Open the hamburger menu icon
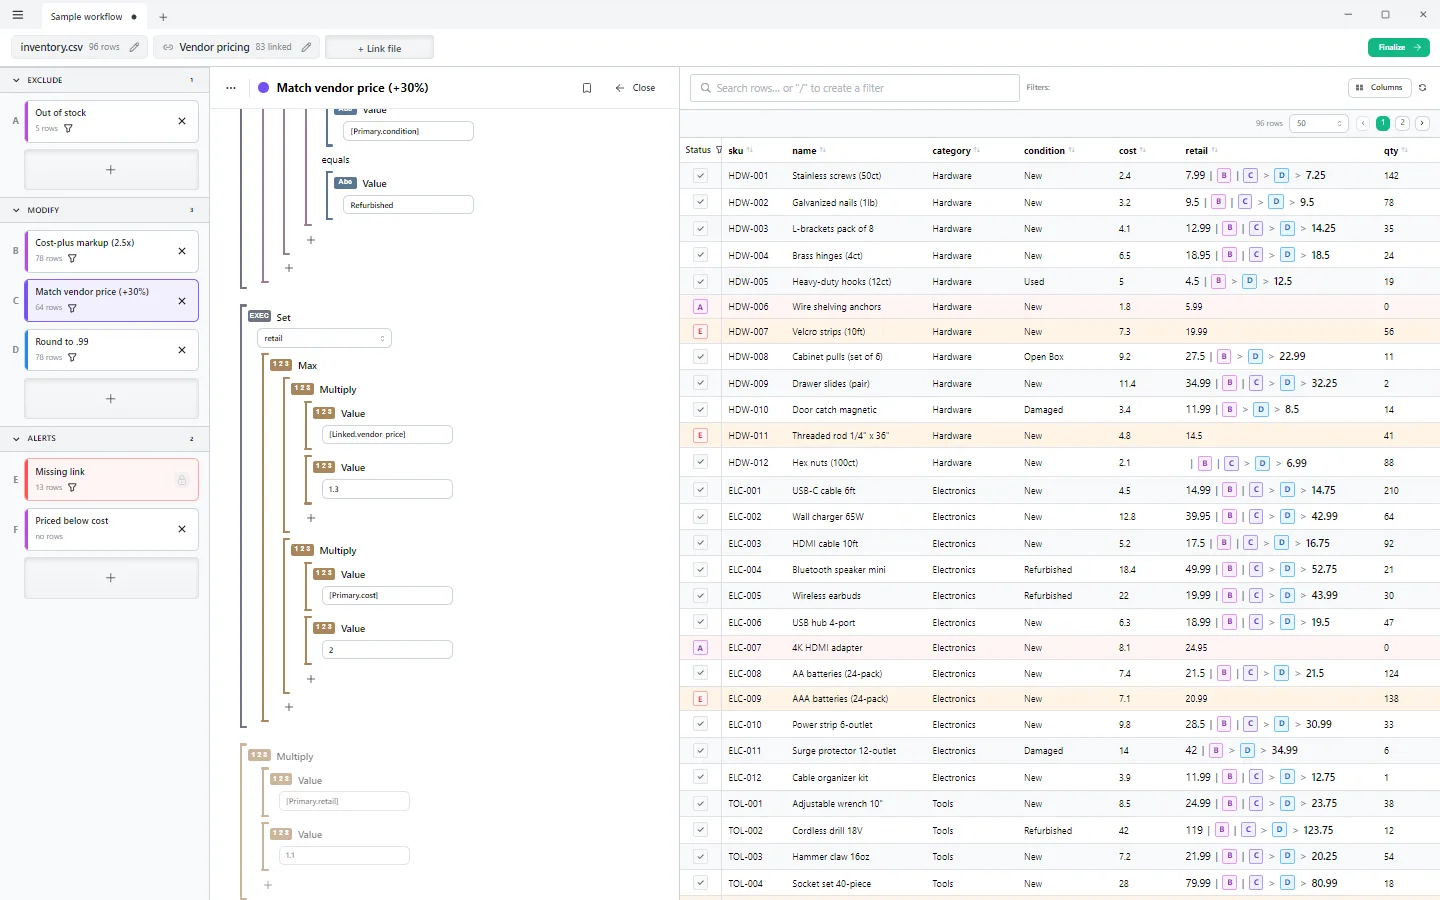The image size is (1440, 900). 18,16
